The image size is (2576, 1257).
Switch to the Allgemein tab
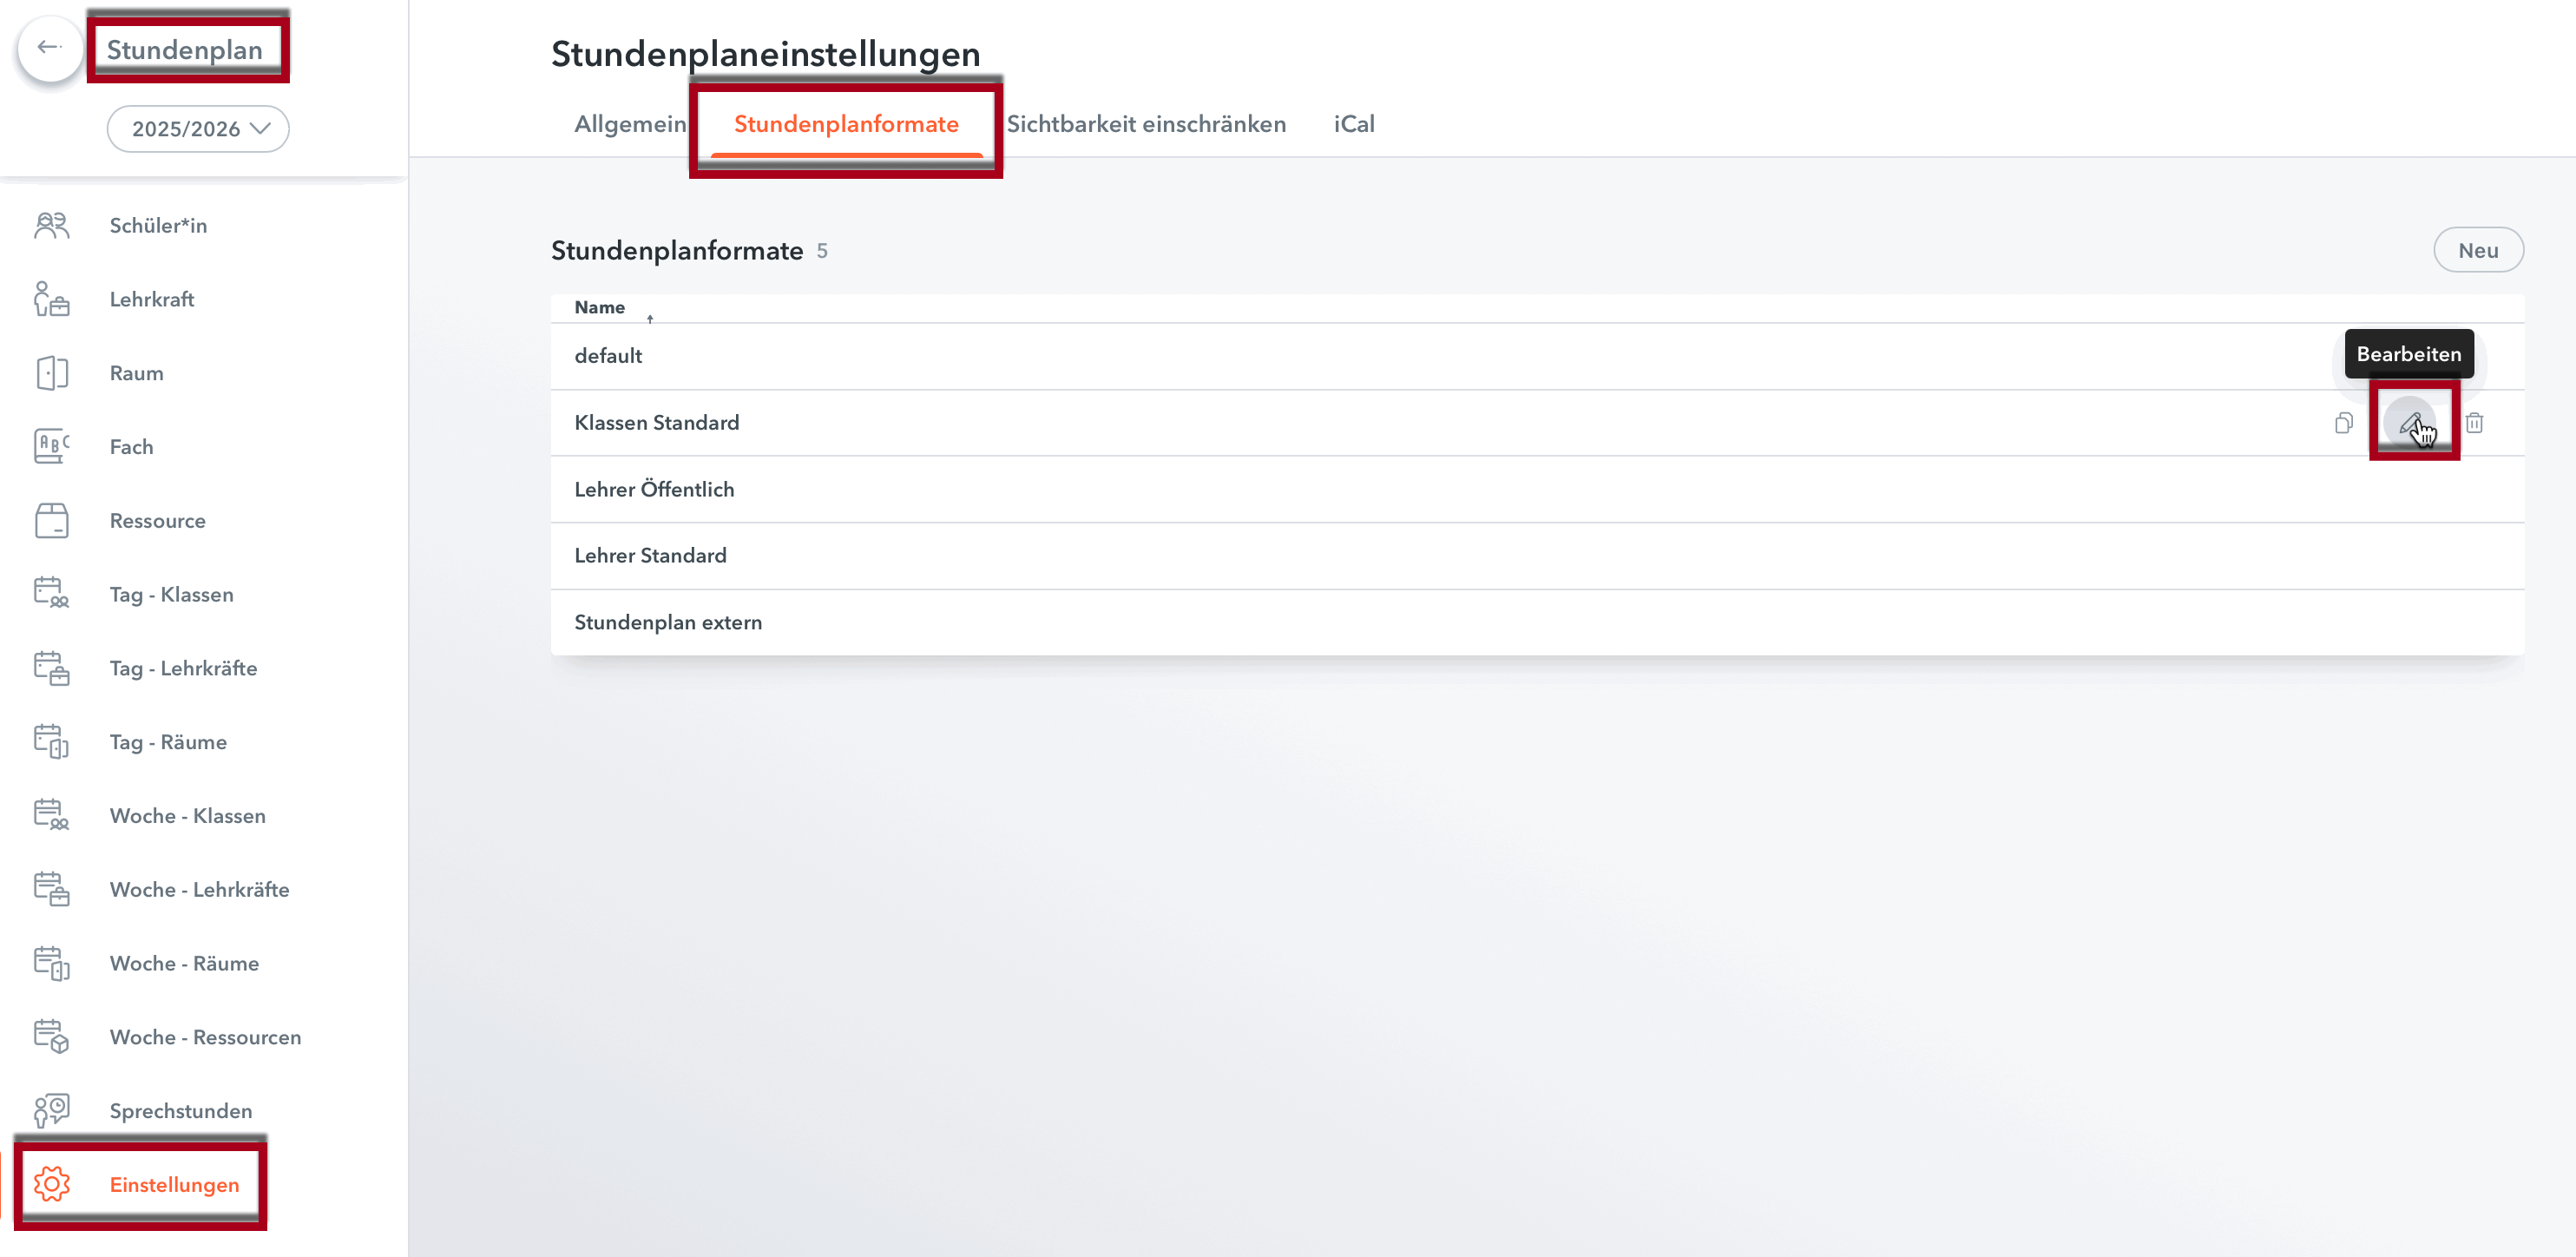630,124
